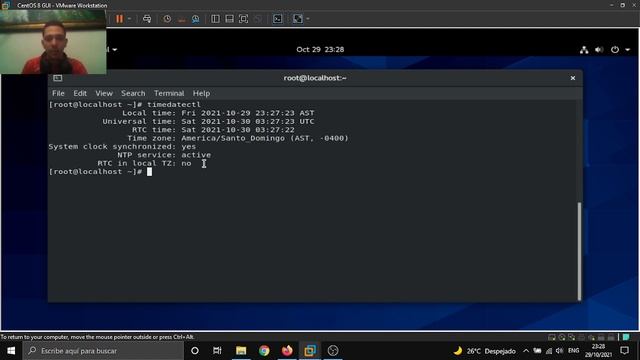Viewport: 640px width, 360px height.
Task: Open Cortana circle on the taskbar
Action: pyautogui.click(x=195, y=351)
